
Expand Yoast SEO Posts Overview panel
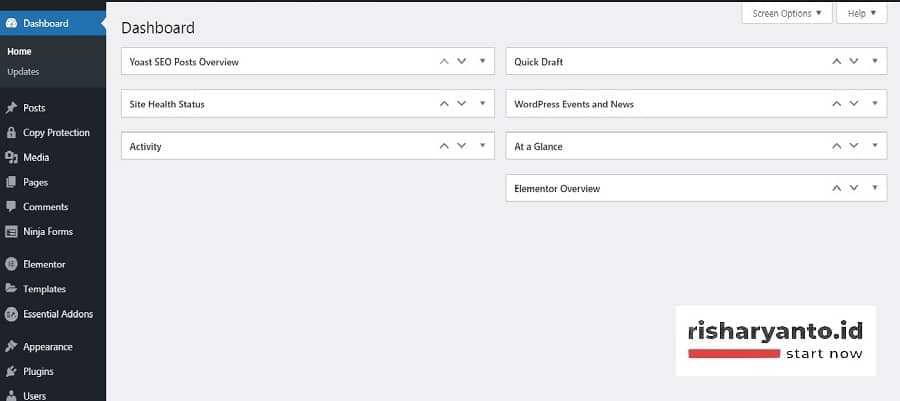(x=483, y=61)
